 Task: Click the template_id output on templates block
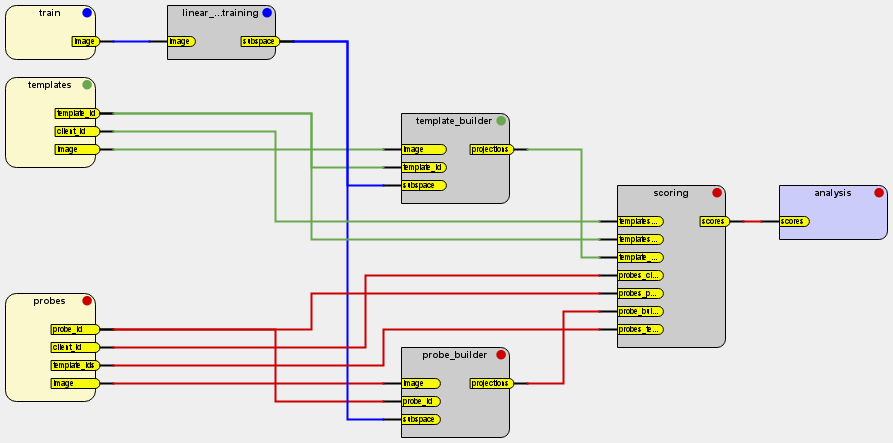[x=76, y=114]
